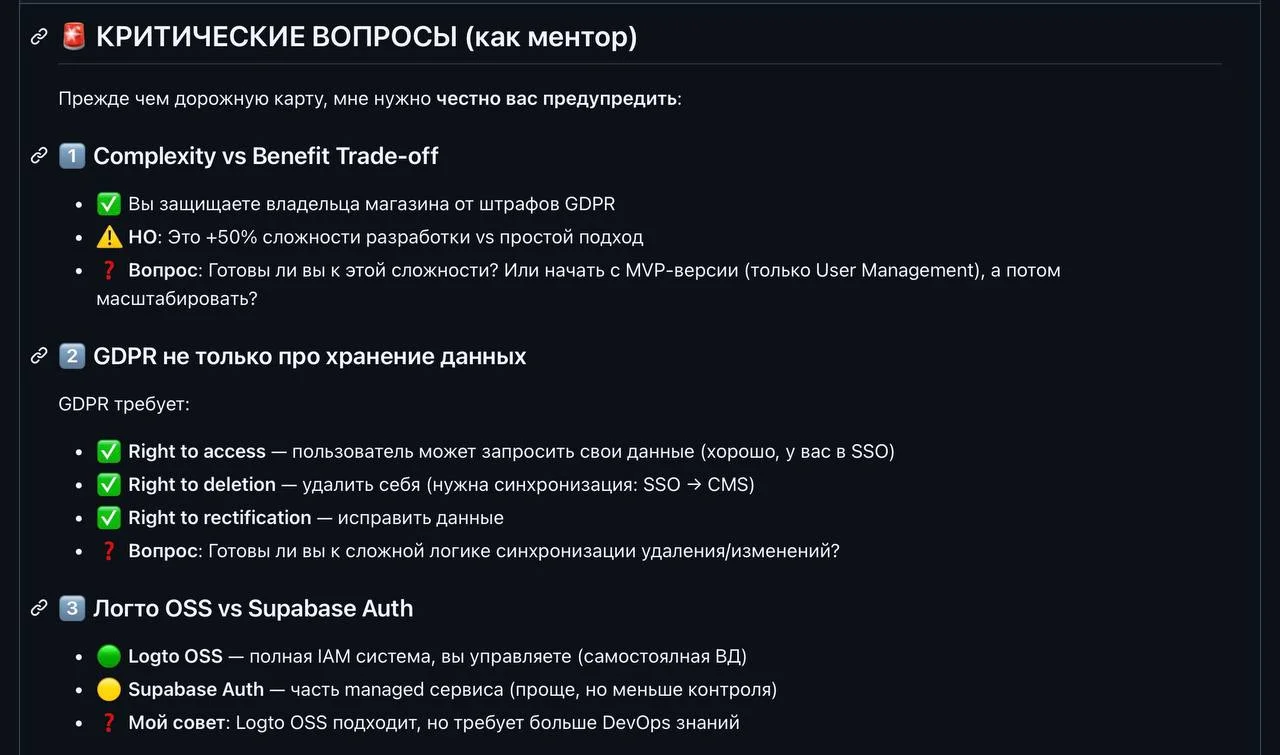Click the green checkmark beside Right to deletion
The width and height of the screenshot is (1280, 755).
(x=109, y=484)
